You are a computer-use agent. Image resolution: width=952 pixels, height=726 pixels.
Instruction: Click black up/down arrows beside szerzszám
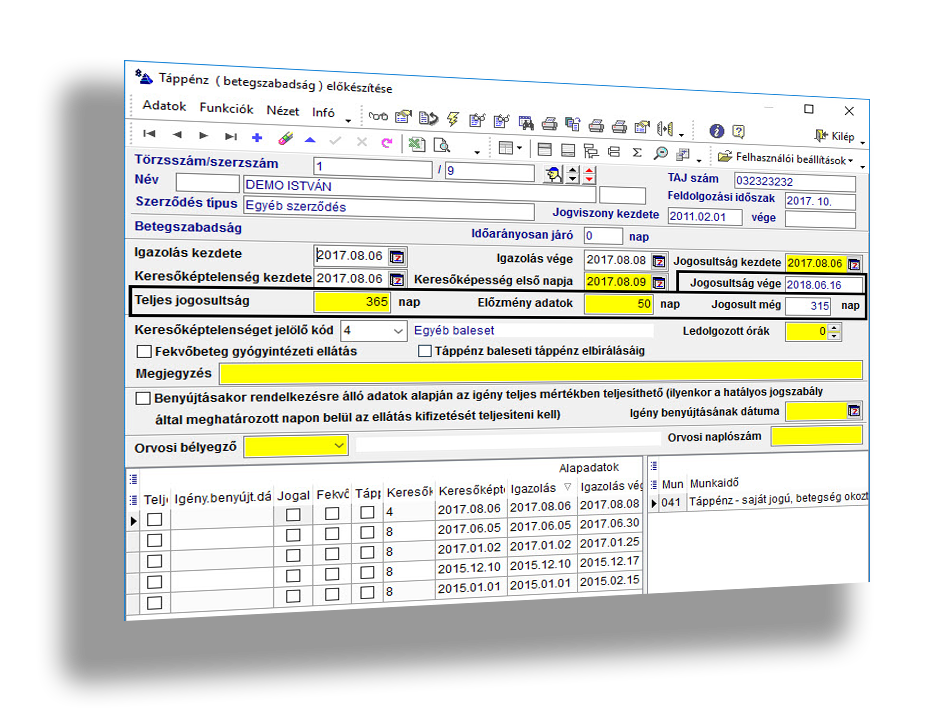[x=573, y=175]
